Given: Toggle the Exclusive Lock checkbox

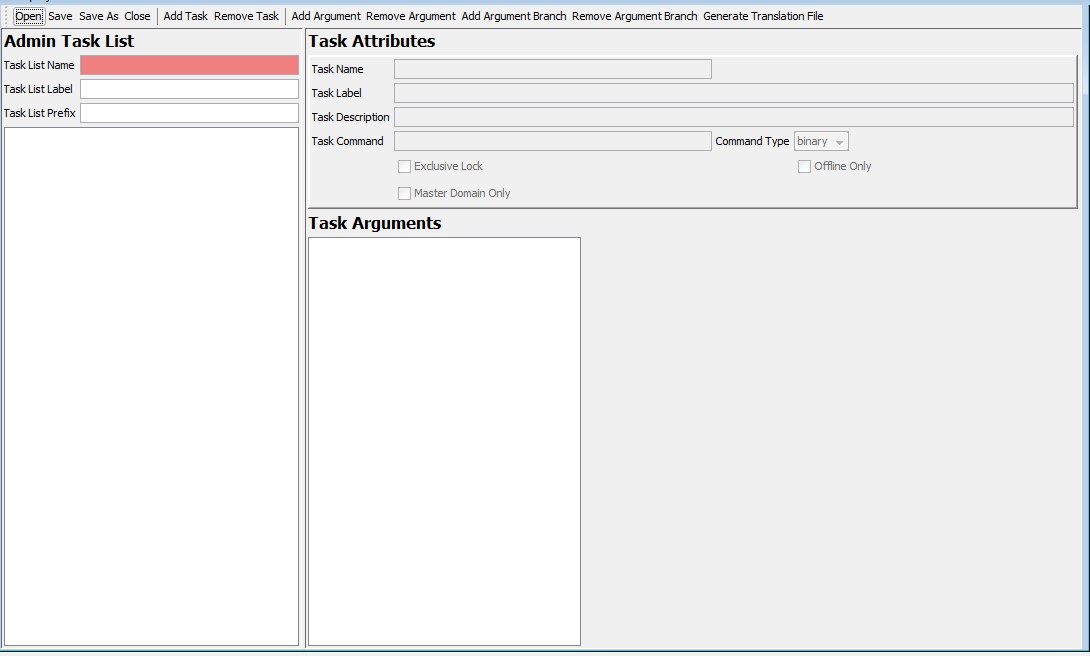Looking at the screenshot, I should click(x=404, y=167).
